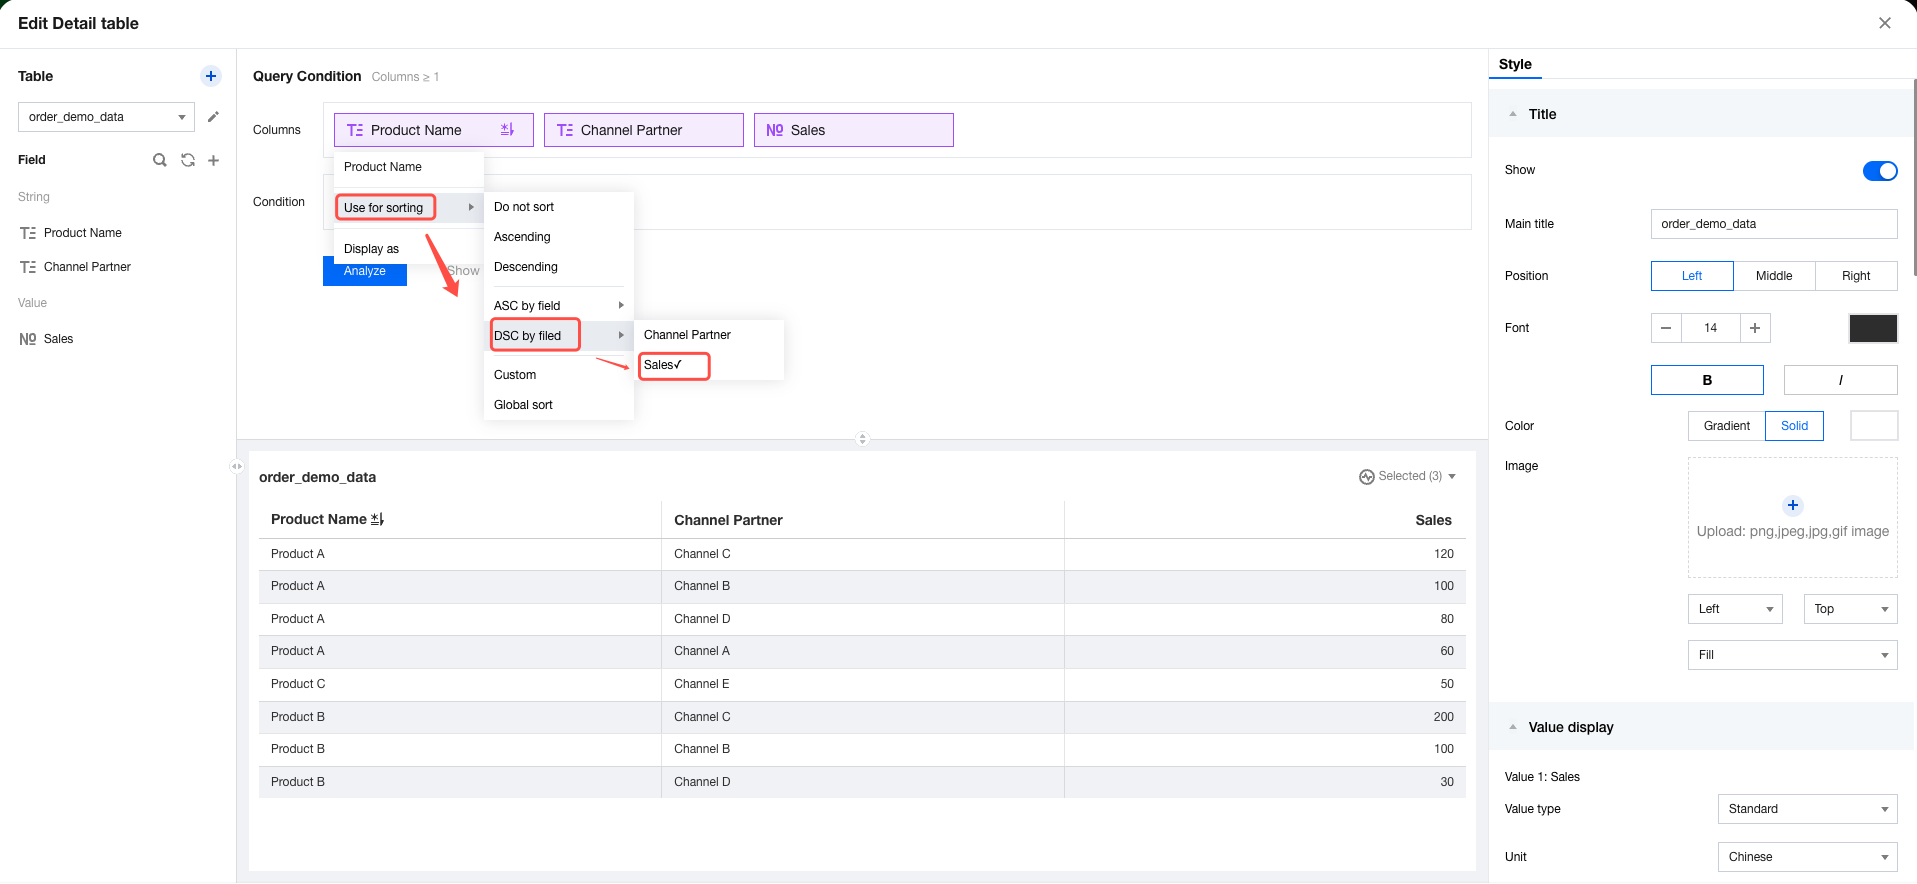
Task: Expand the Selected (3) dropdown
Action: 1408,477
